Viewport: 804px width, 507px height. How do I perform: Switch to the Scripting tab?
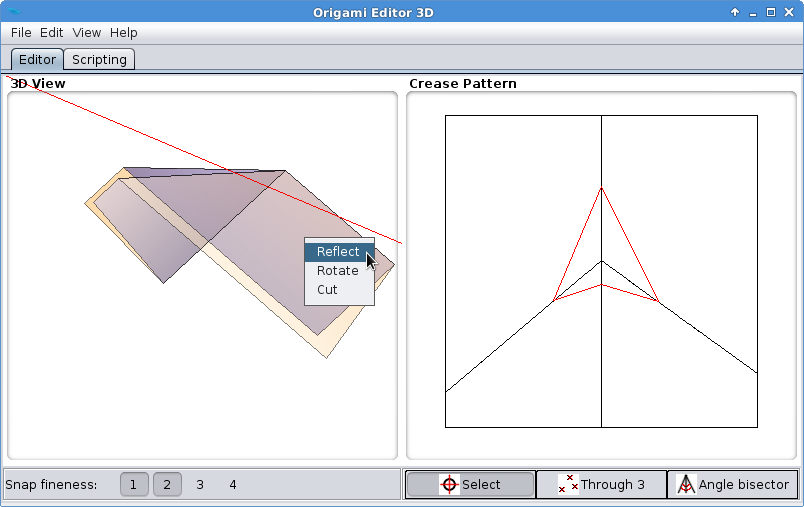coord(100,59)
